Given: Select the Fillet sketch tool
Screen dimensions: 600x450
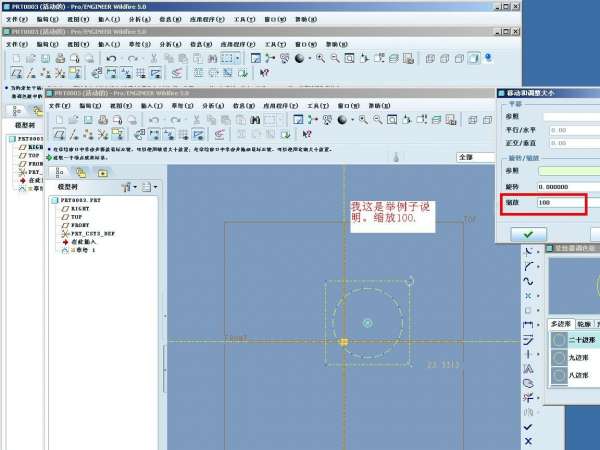Looking at the screenshot, I should (528, 266).
